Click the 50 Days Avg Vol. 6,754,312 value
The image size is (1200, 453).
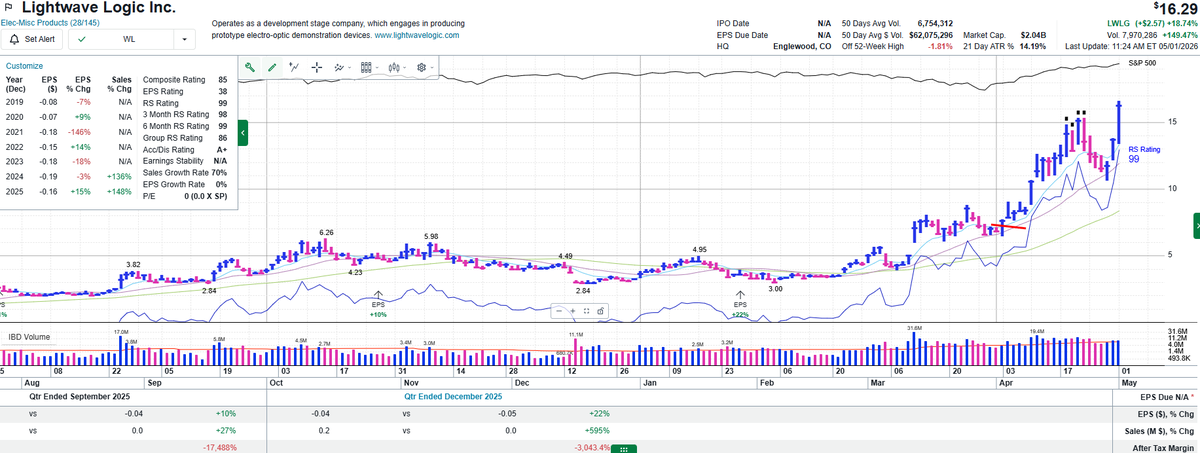click(x=934, y=23)
